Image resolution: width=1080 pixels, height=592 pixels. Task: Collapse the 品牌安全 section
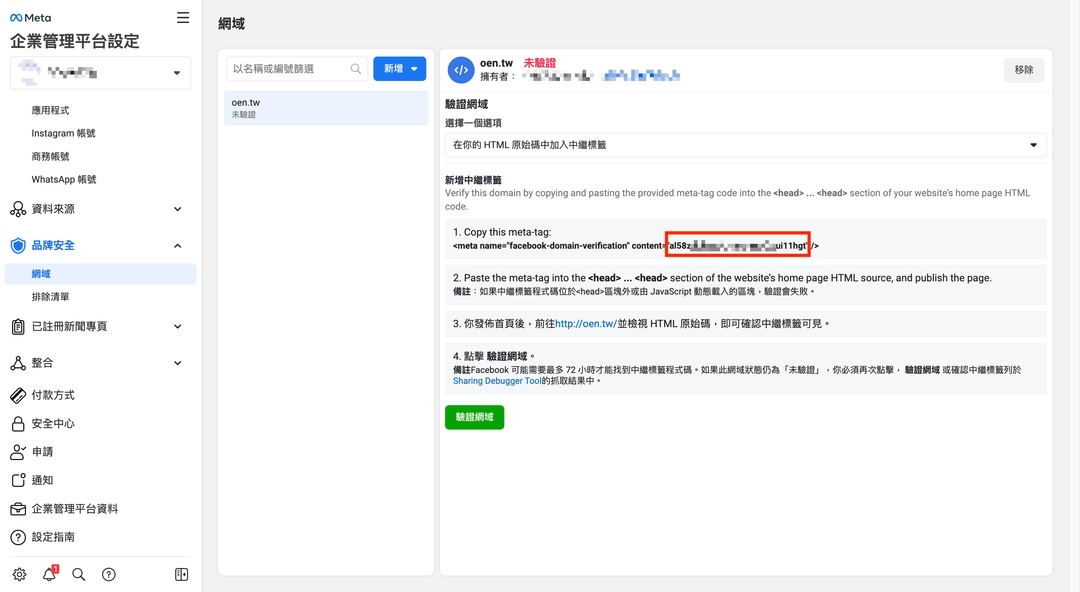[178, 245]
